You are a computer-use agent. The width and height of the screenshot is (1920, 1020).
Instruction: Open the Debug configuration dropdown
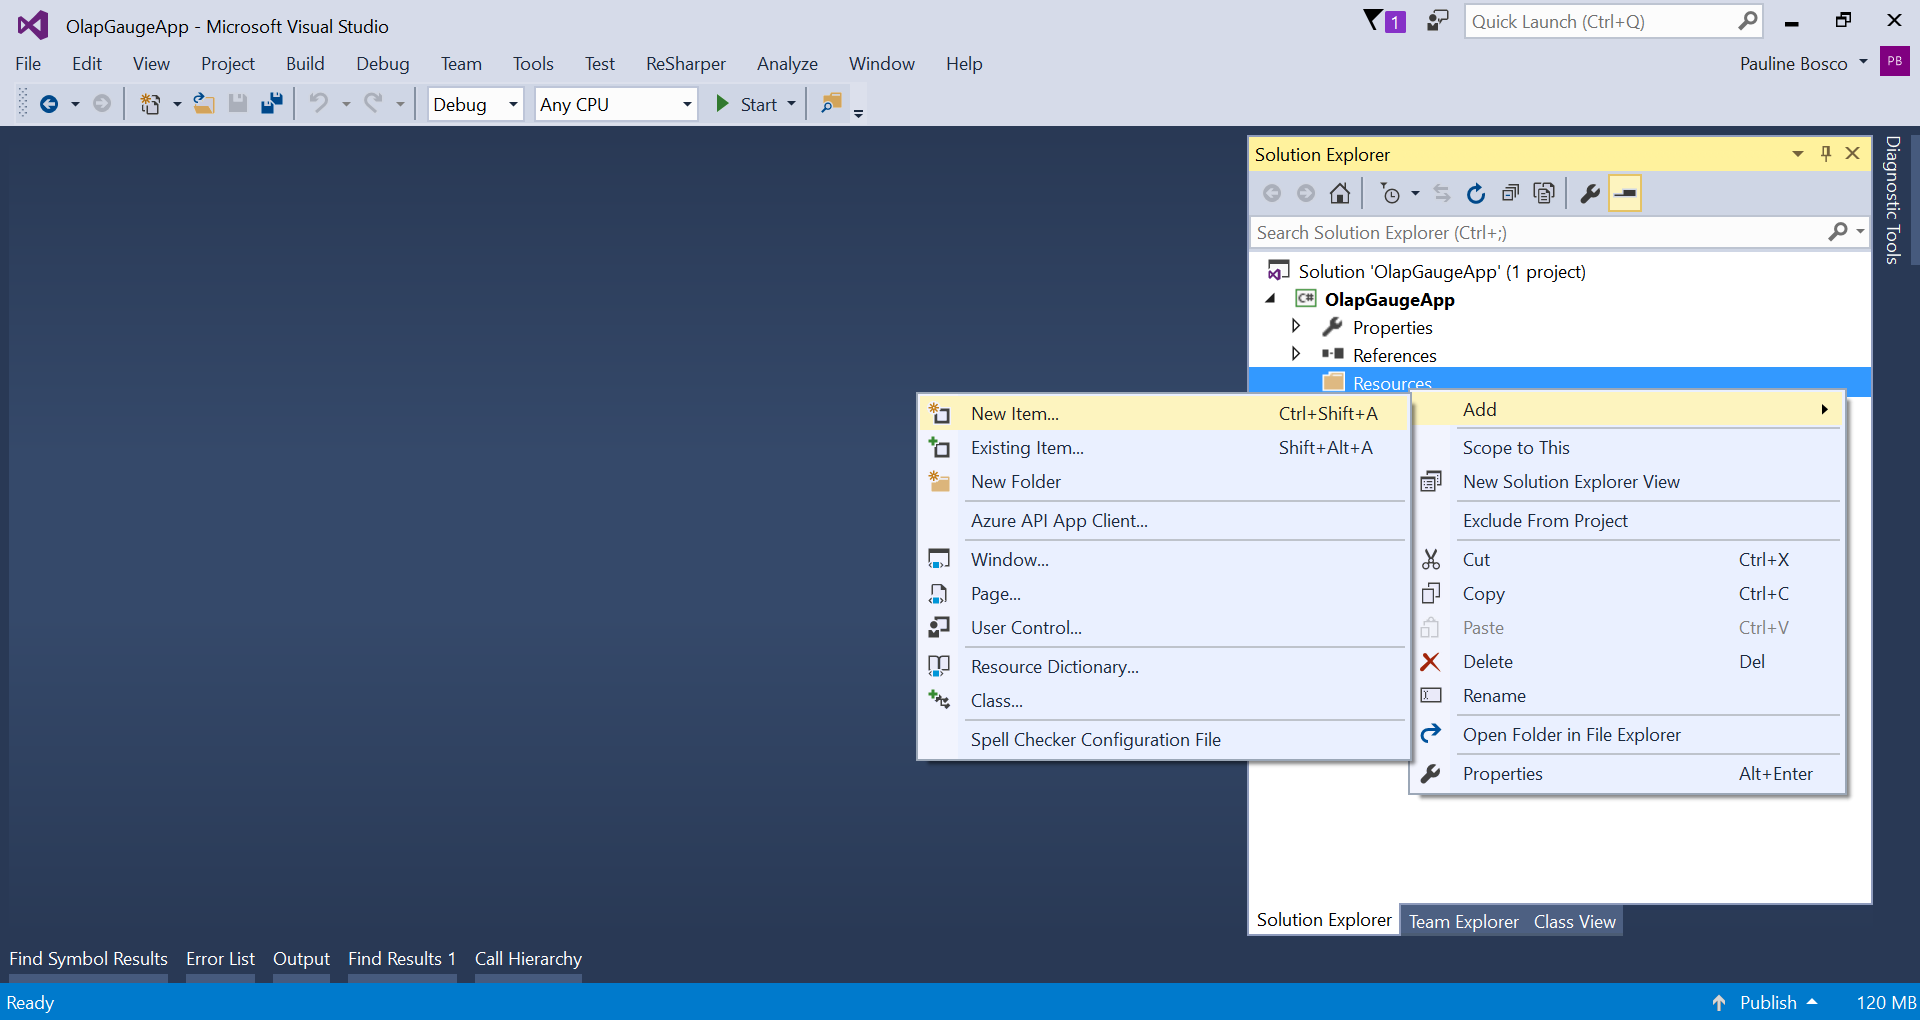476,104
